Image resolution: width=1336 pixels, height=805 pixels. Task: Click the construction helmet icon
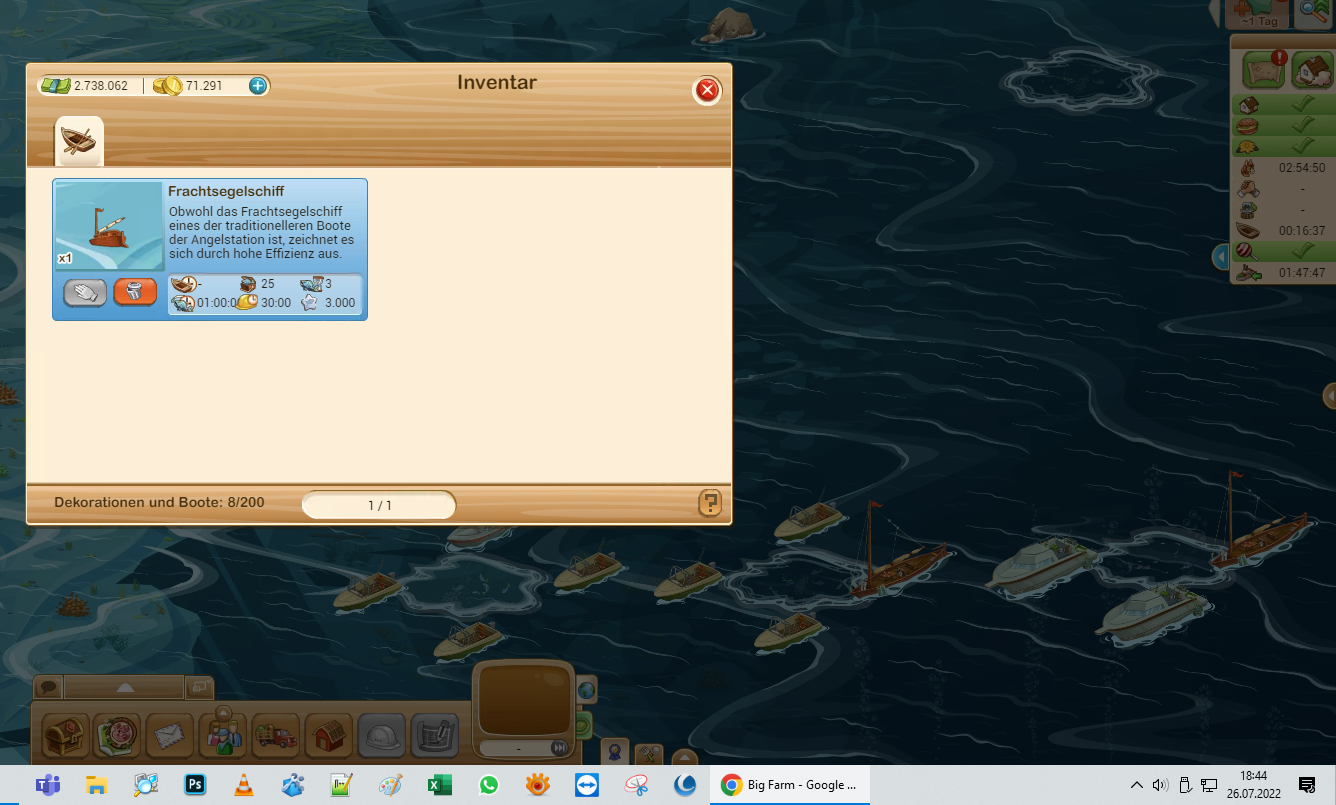click(381, 737)
